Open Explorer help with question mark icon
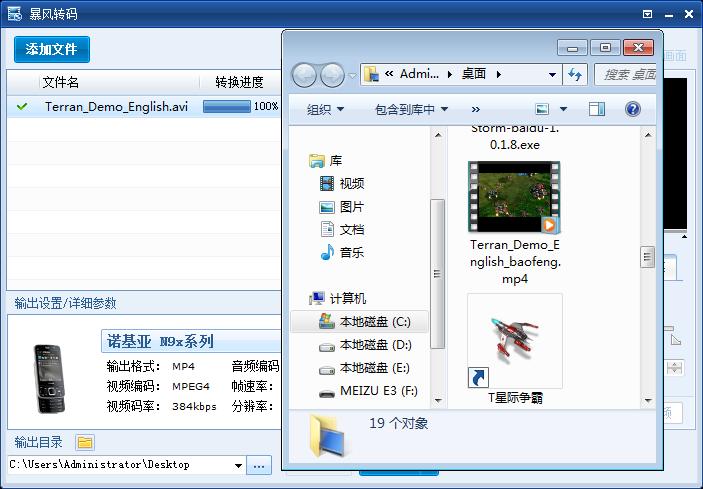 tap(633, 109)
